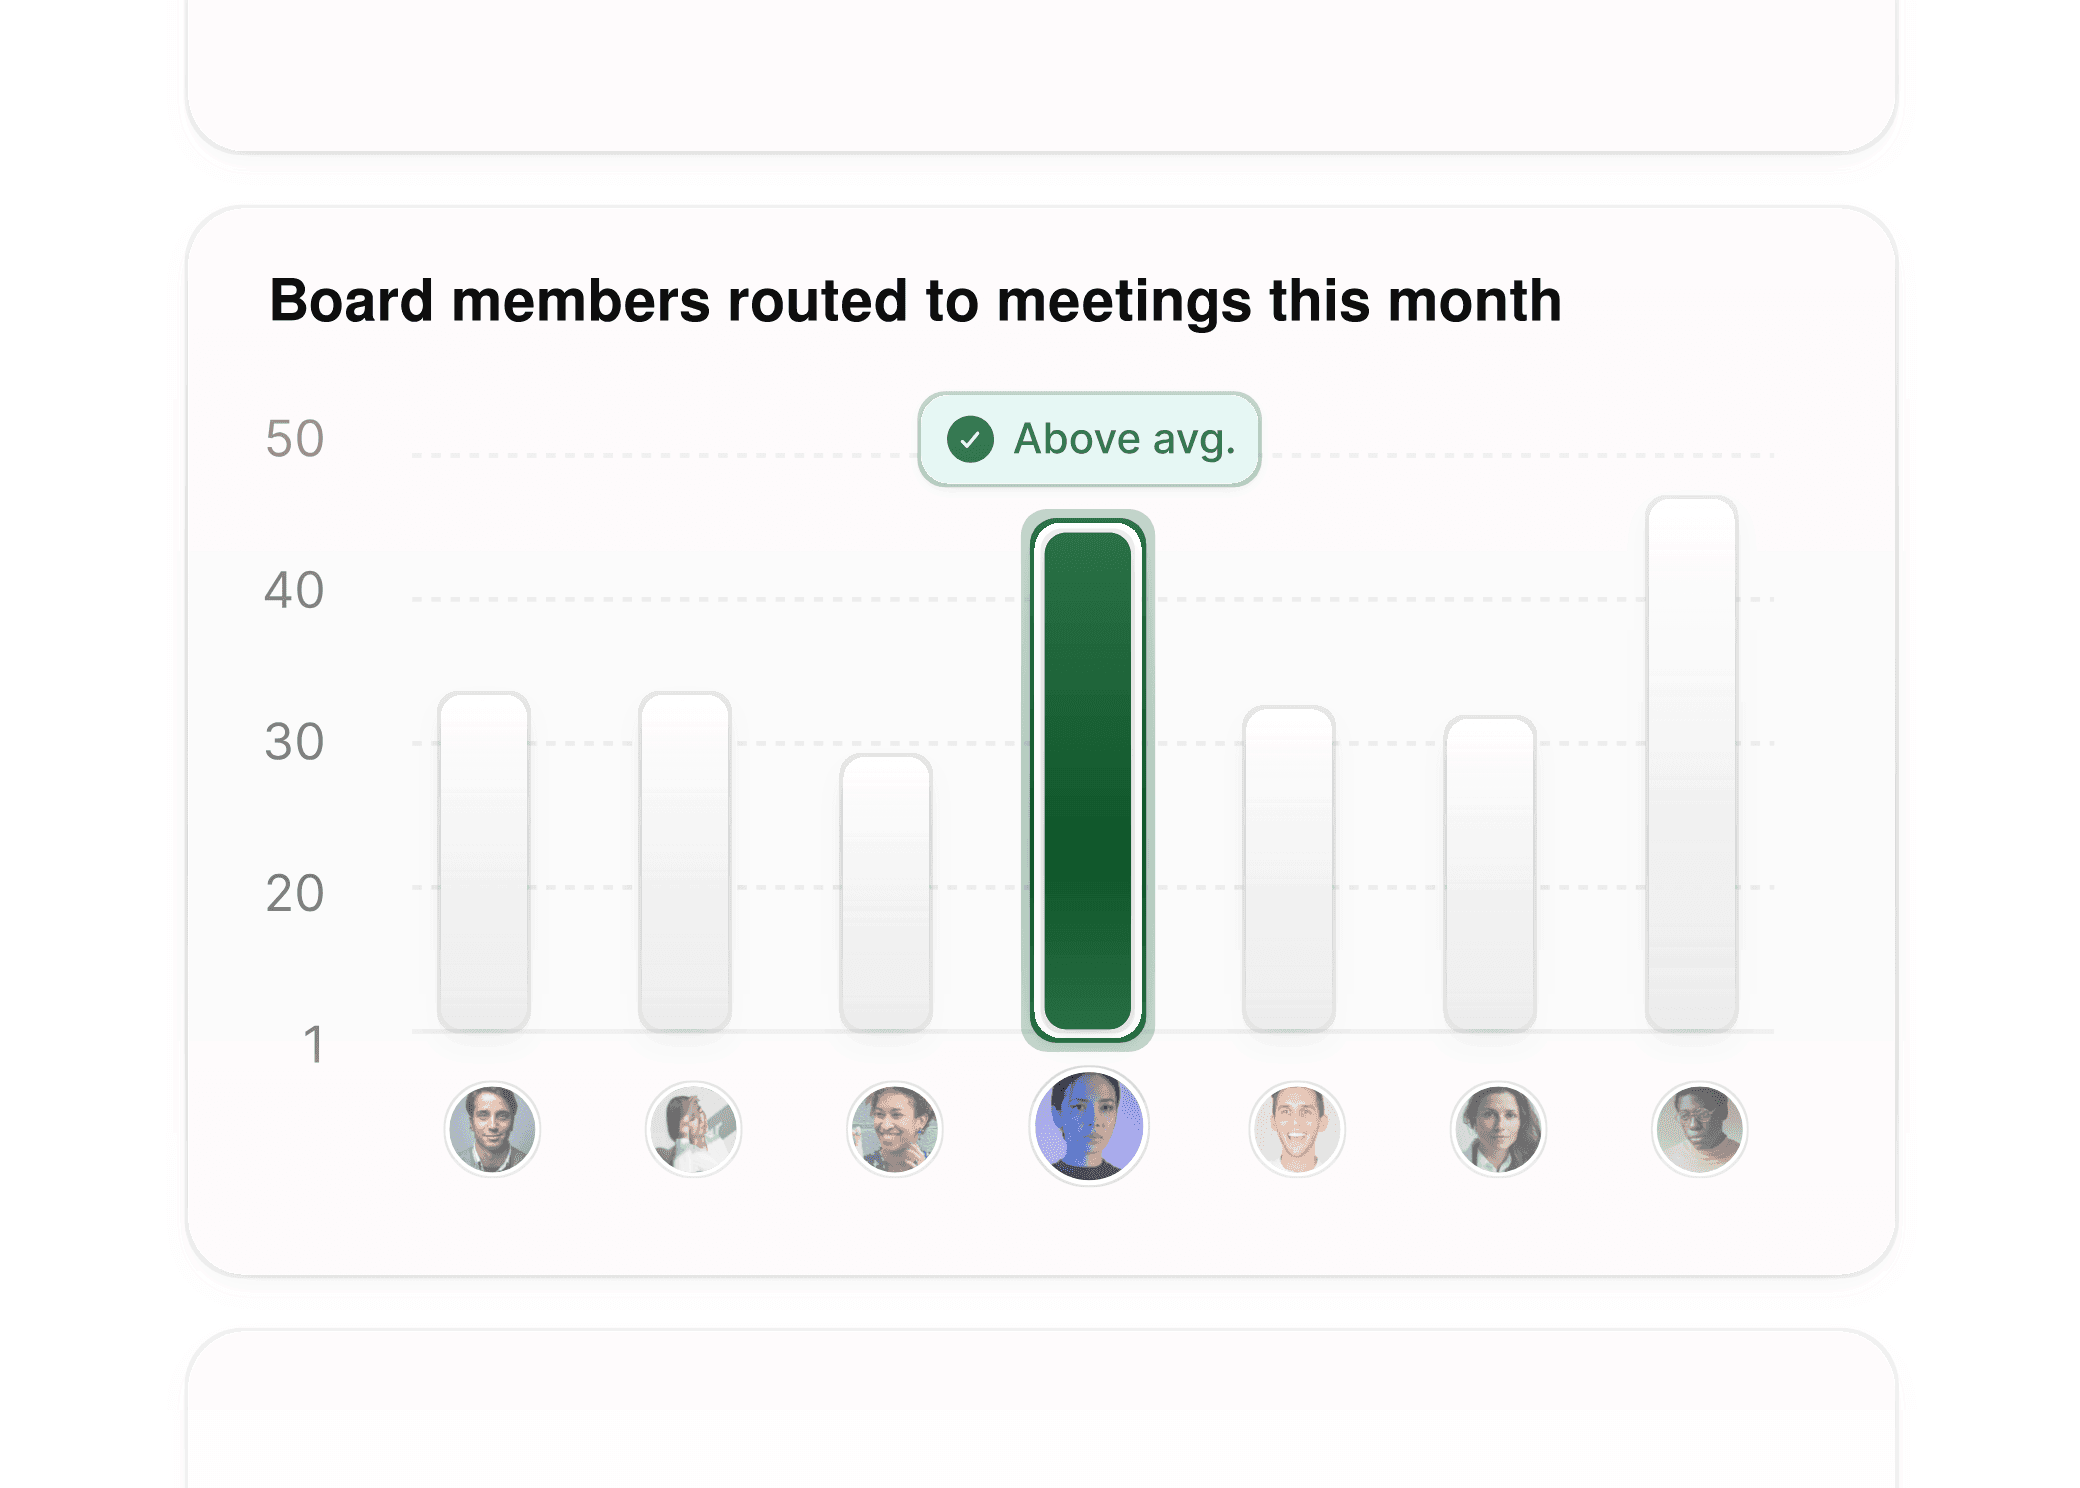The image size is (2080, 1488).
Task: Select the 50 axis label
Action: pos(295,438)
